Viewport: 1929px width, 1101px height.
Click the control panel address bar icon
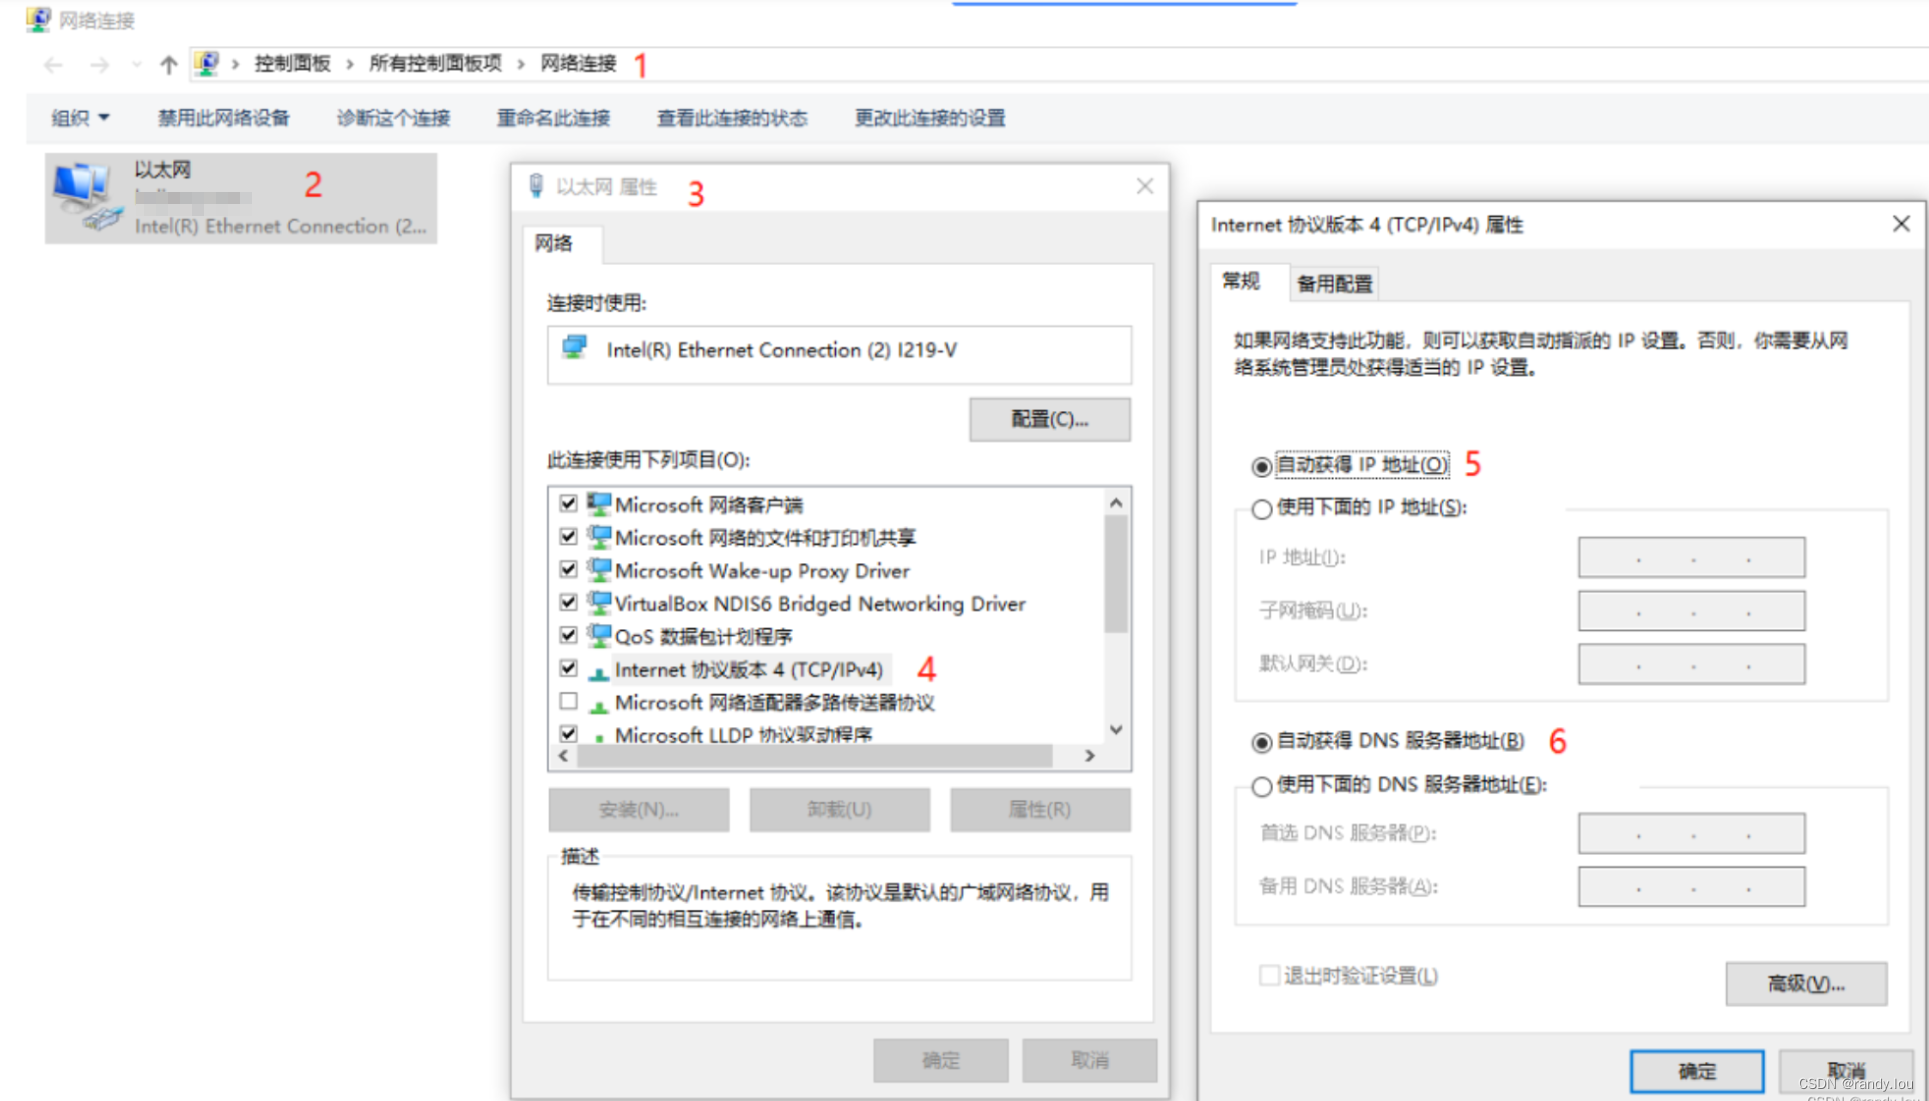[x=206, y=64]
